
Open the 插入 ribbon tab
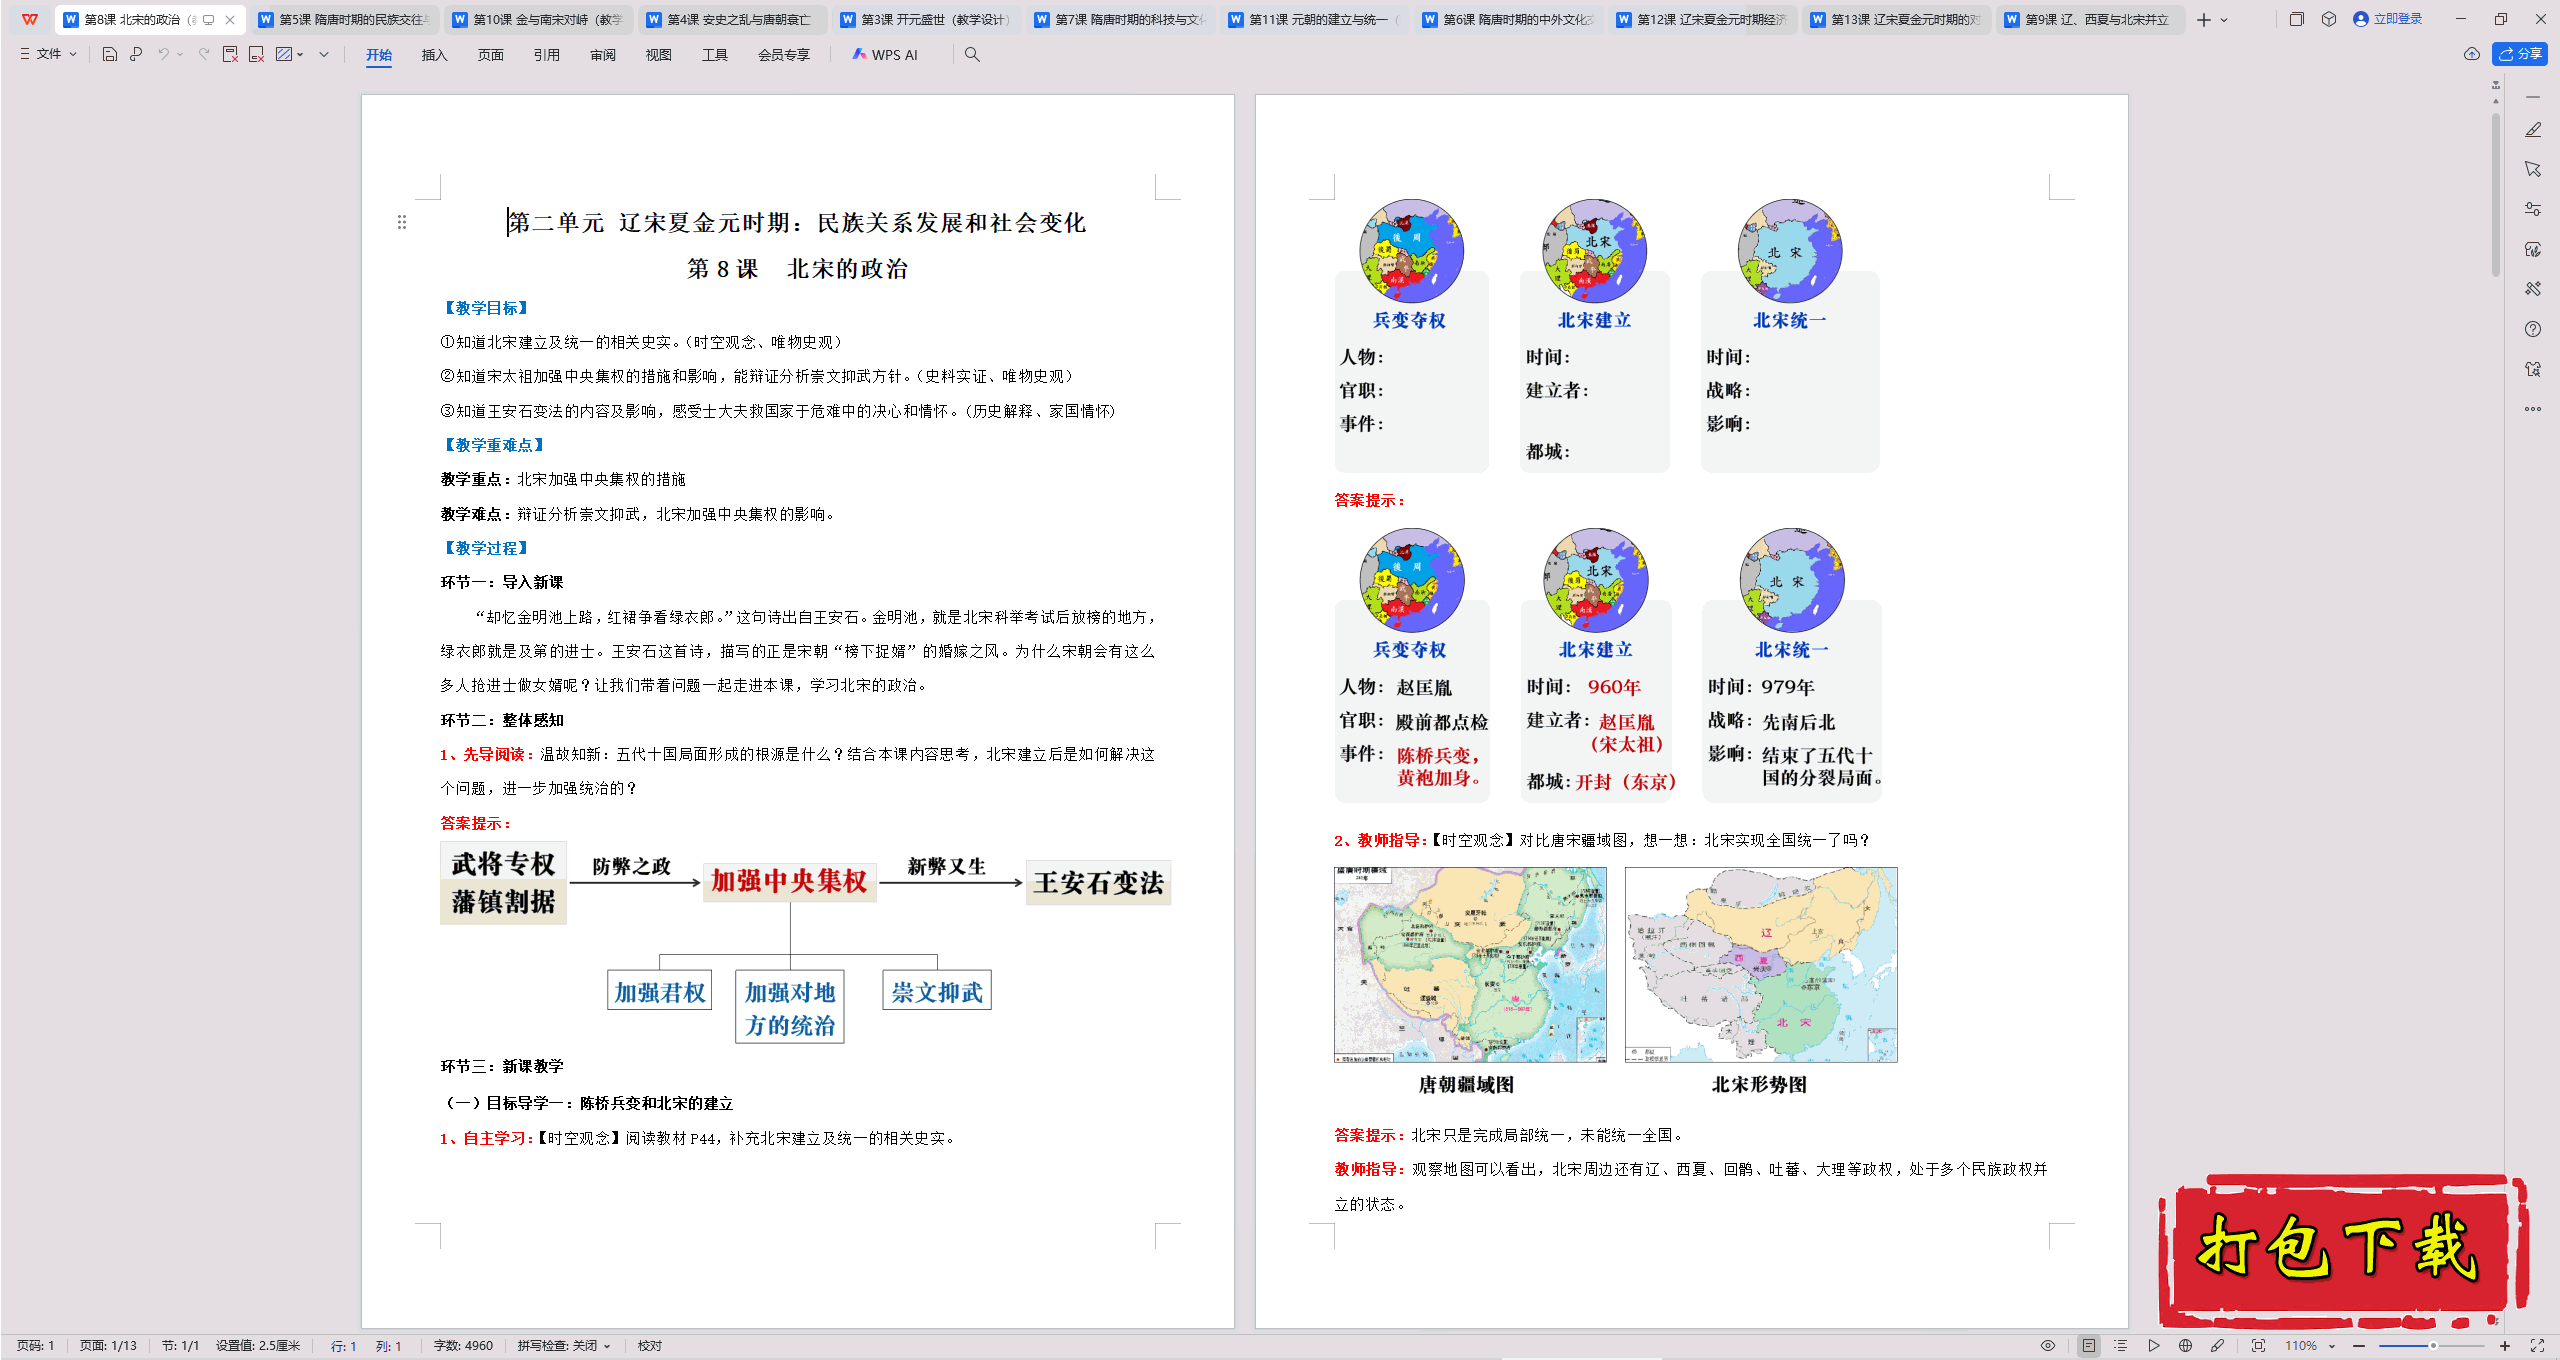[x=434, y=55]
